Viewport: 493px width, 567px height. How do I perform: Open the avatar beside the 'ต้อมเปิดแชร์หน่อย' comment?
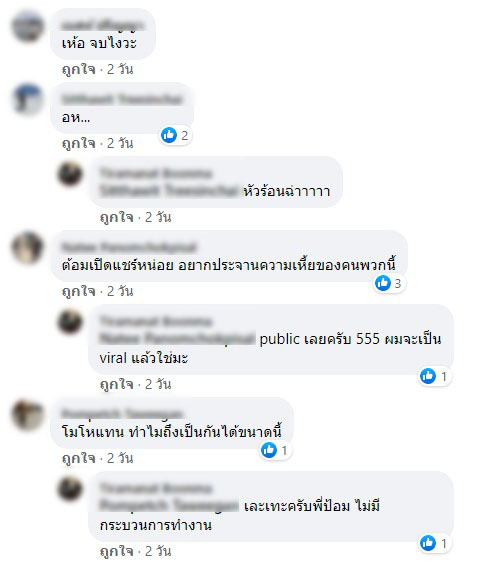click(28, 248)
